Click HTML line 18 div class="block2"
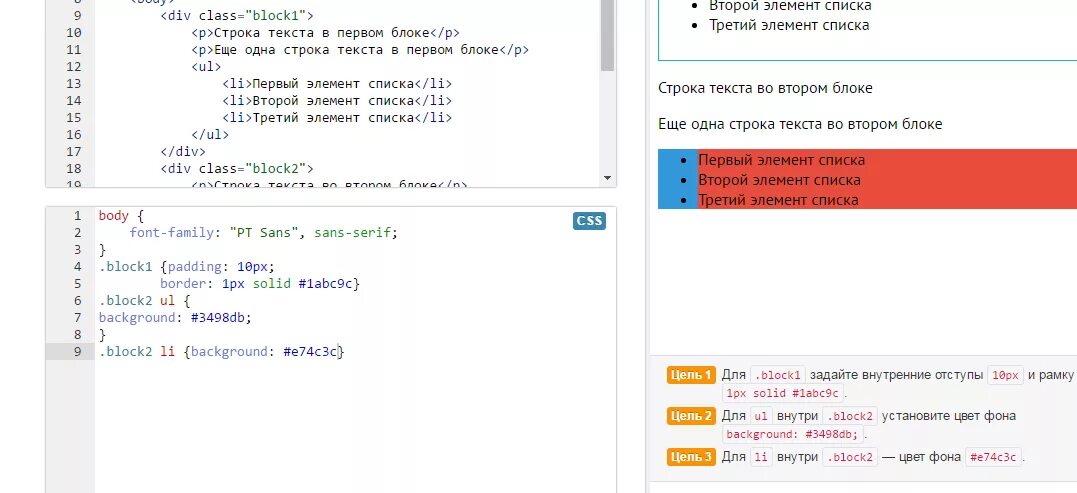 click(237, 168)
